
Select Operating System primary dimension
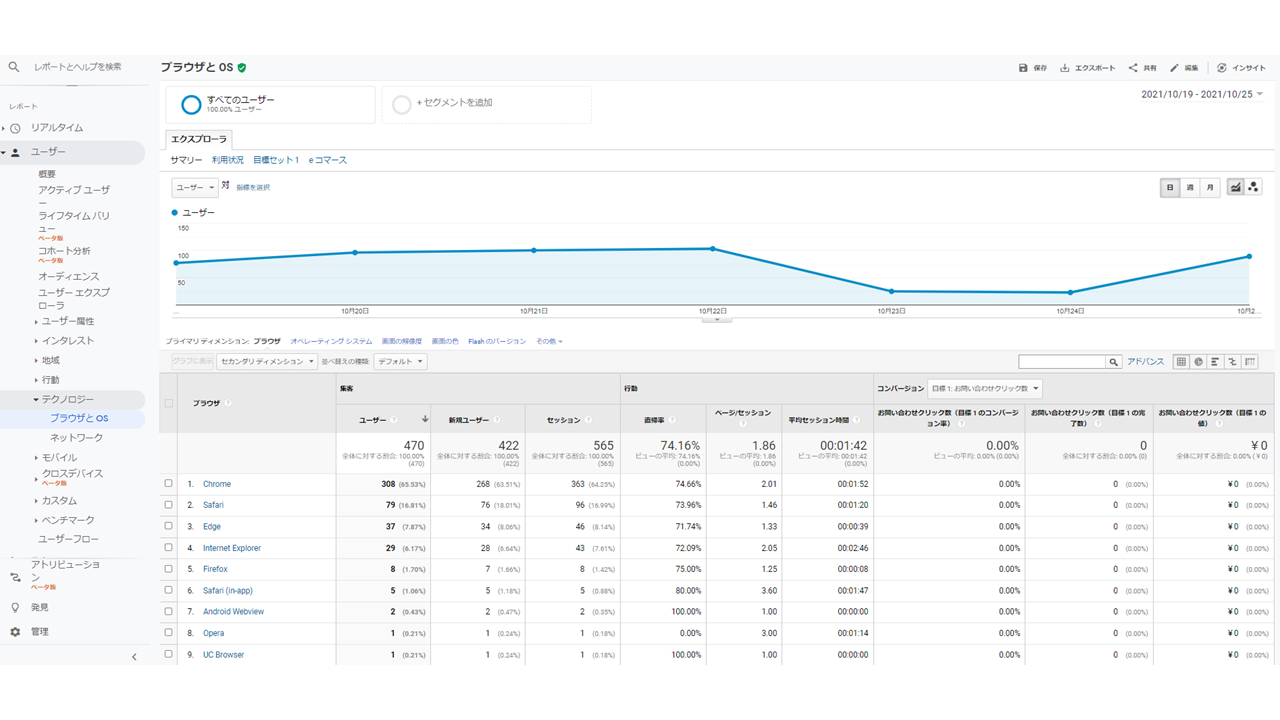[x=331, y=341]
